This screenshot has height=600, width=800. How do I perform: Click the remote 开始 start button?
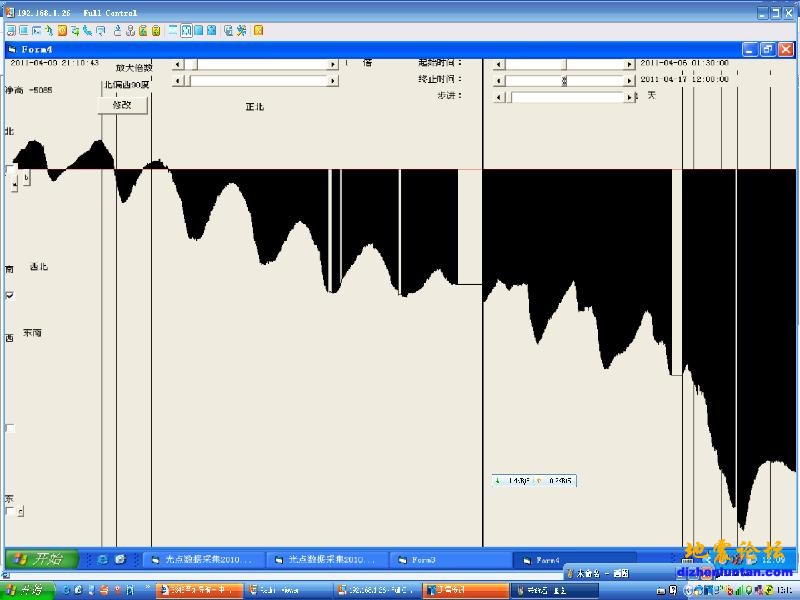pyautogui.click(x=41, y=559)
